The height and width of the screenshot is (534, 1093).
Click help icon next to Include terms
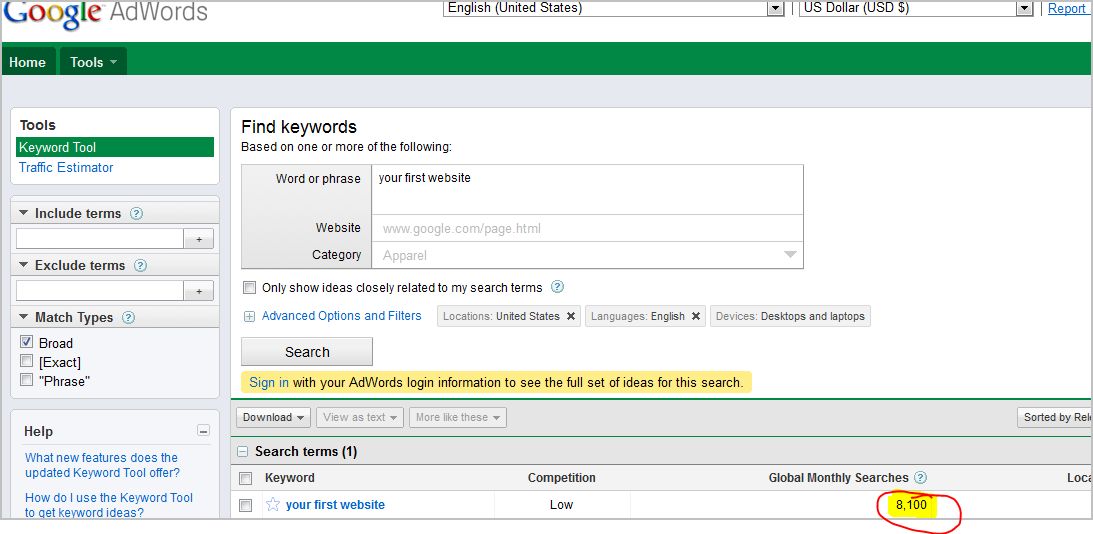pos(136,213)
